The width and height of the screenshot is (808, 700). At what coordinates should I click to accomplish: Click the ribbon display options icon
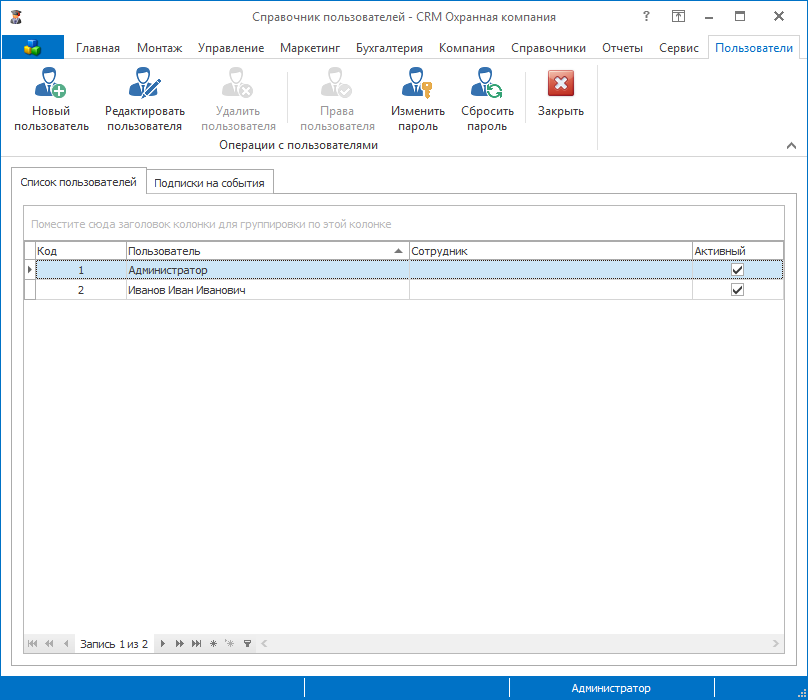678,16
